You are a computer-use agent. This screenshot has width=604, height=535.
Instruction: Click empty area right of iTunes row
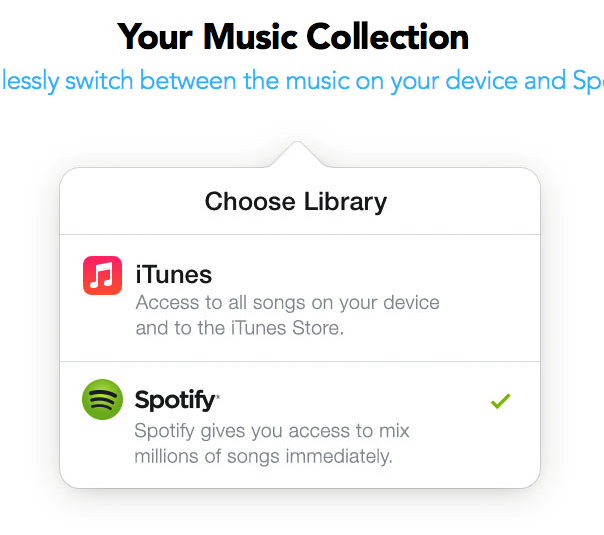pos(489,298)
